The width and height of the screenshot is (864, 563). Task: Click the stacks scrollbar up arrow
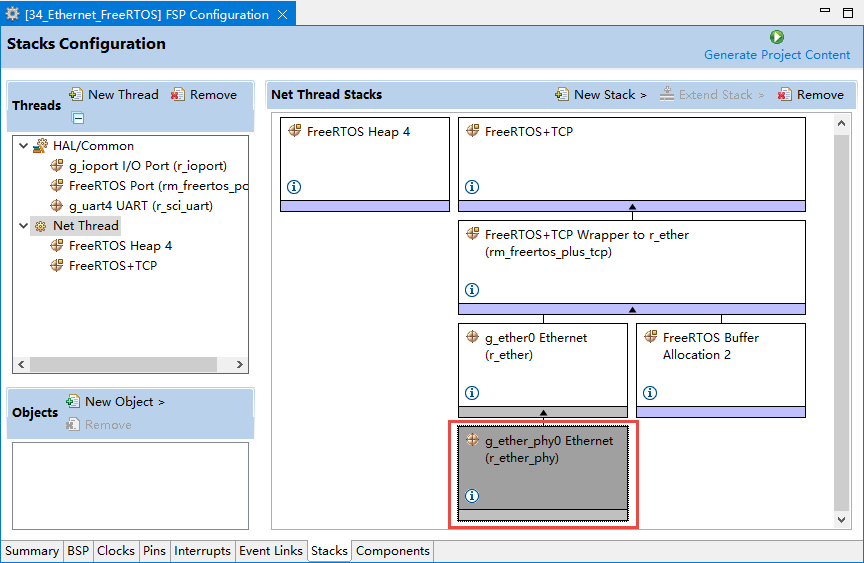pyautogui.click(x=841, y=123)
